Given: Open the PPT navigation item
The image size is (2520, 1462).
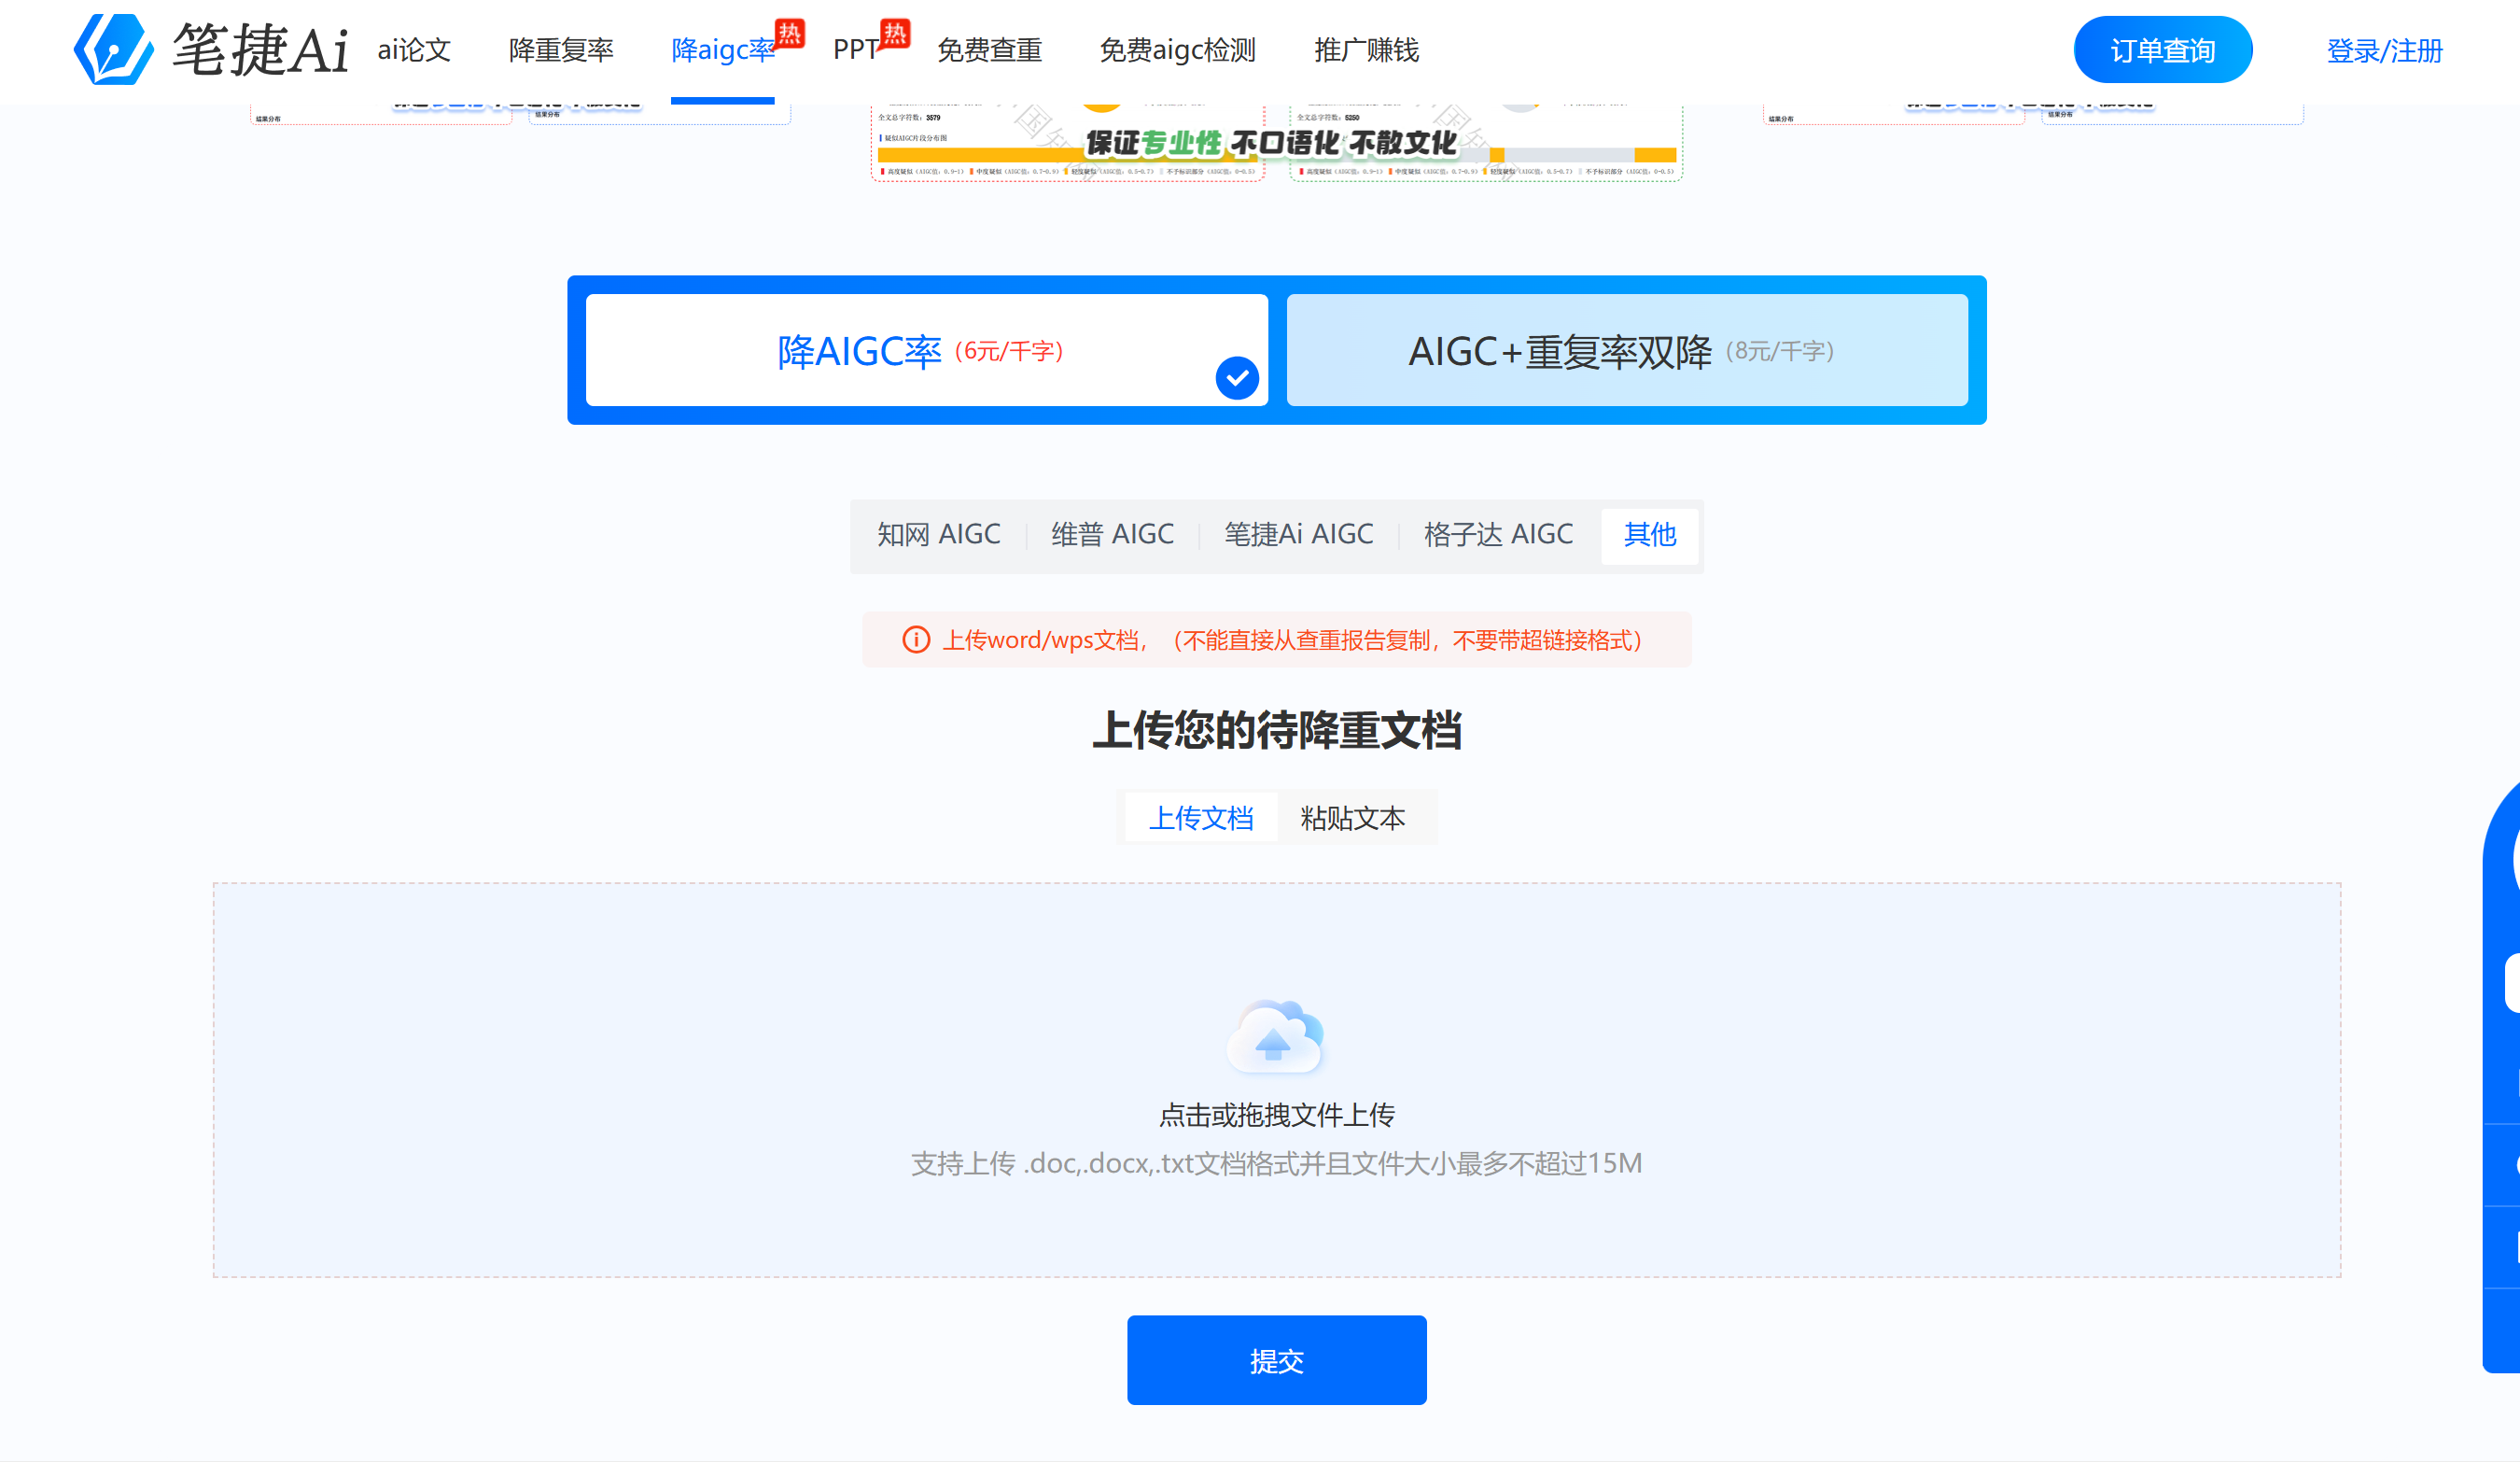Looking at the screenshot, I should (x=856, y=50).
